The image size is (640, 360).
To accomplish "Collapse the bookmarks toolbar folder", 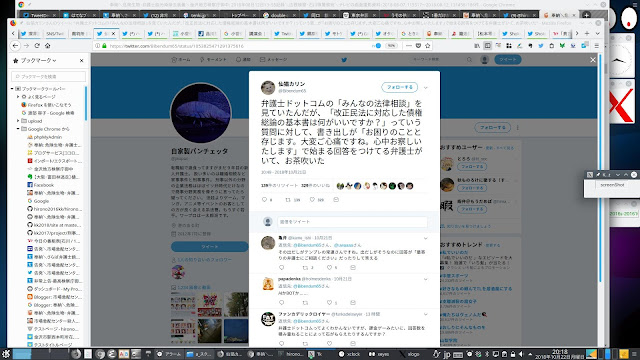I will pos(12,89).
